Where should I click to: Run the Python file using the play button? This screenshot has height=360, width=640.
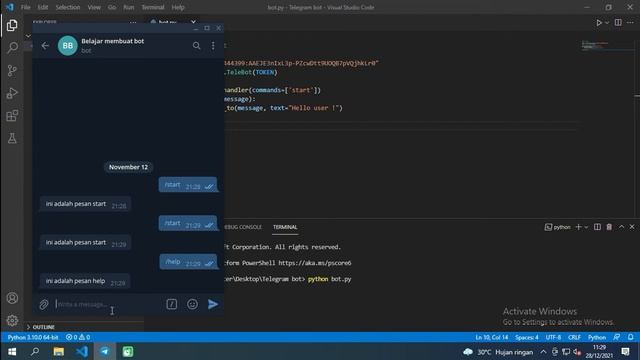pos(598,23)
